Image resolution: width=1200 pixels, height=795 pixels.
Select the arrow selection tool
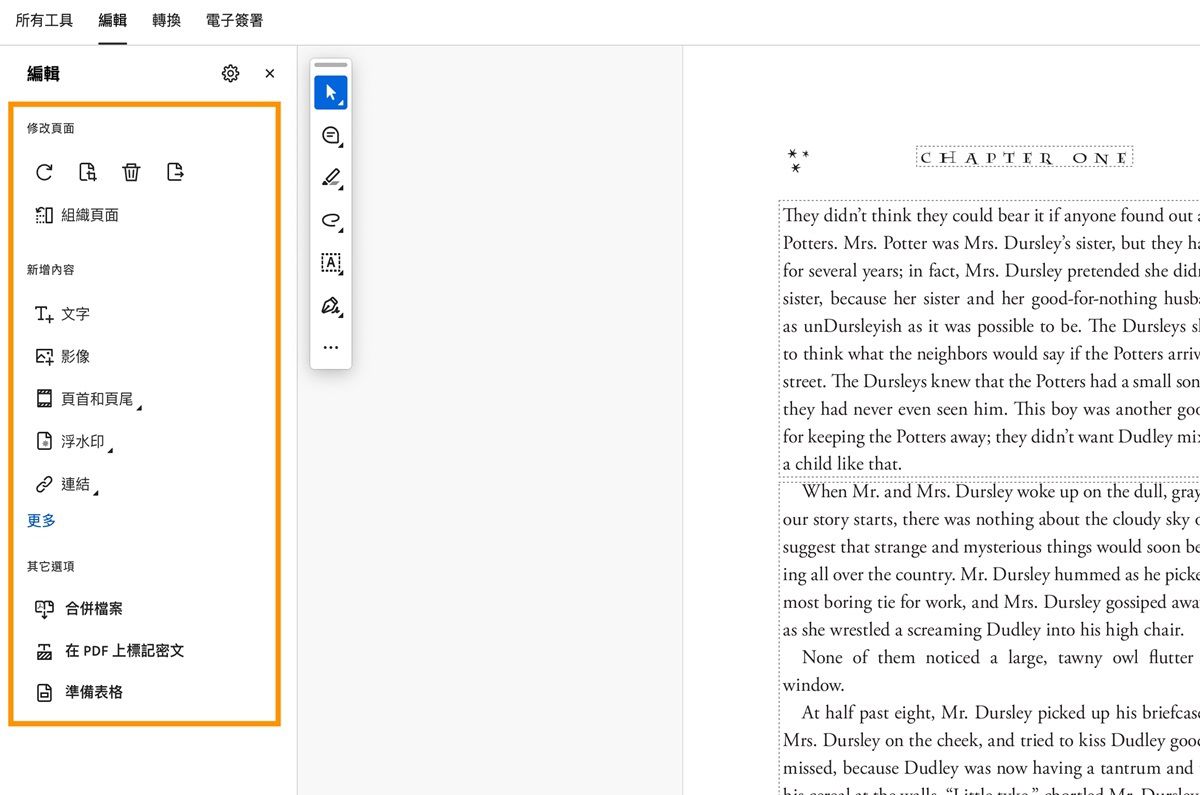point(331,92)
